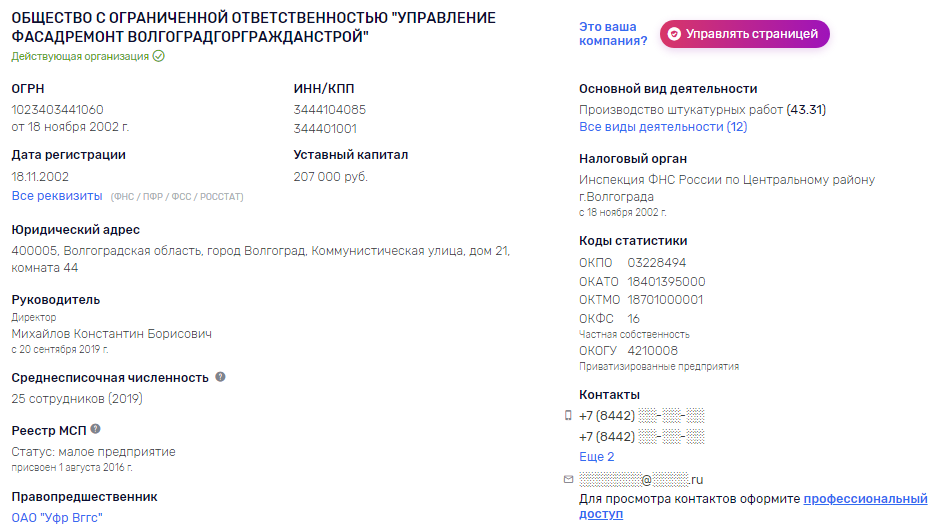Click help icon beside Среднесписочная численность

[220, 377]
